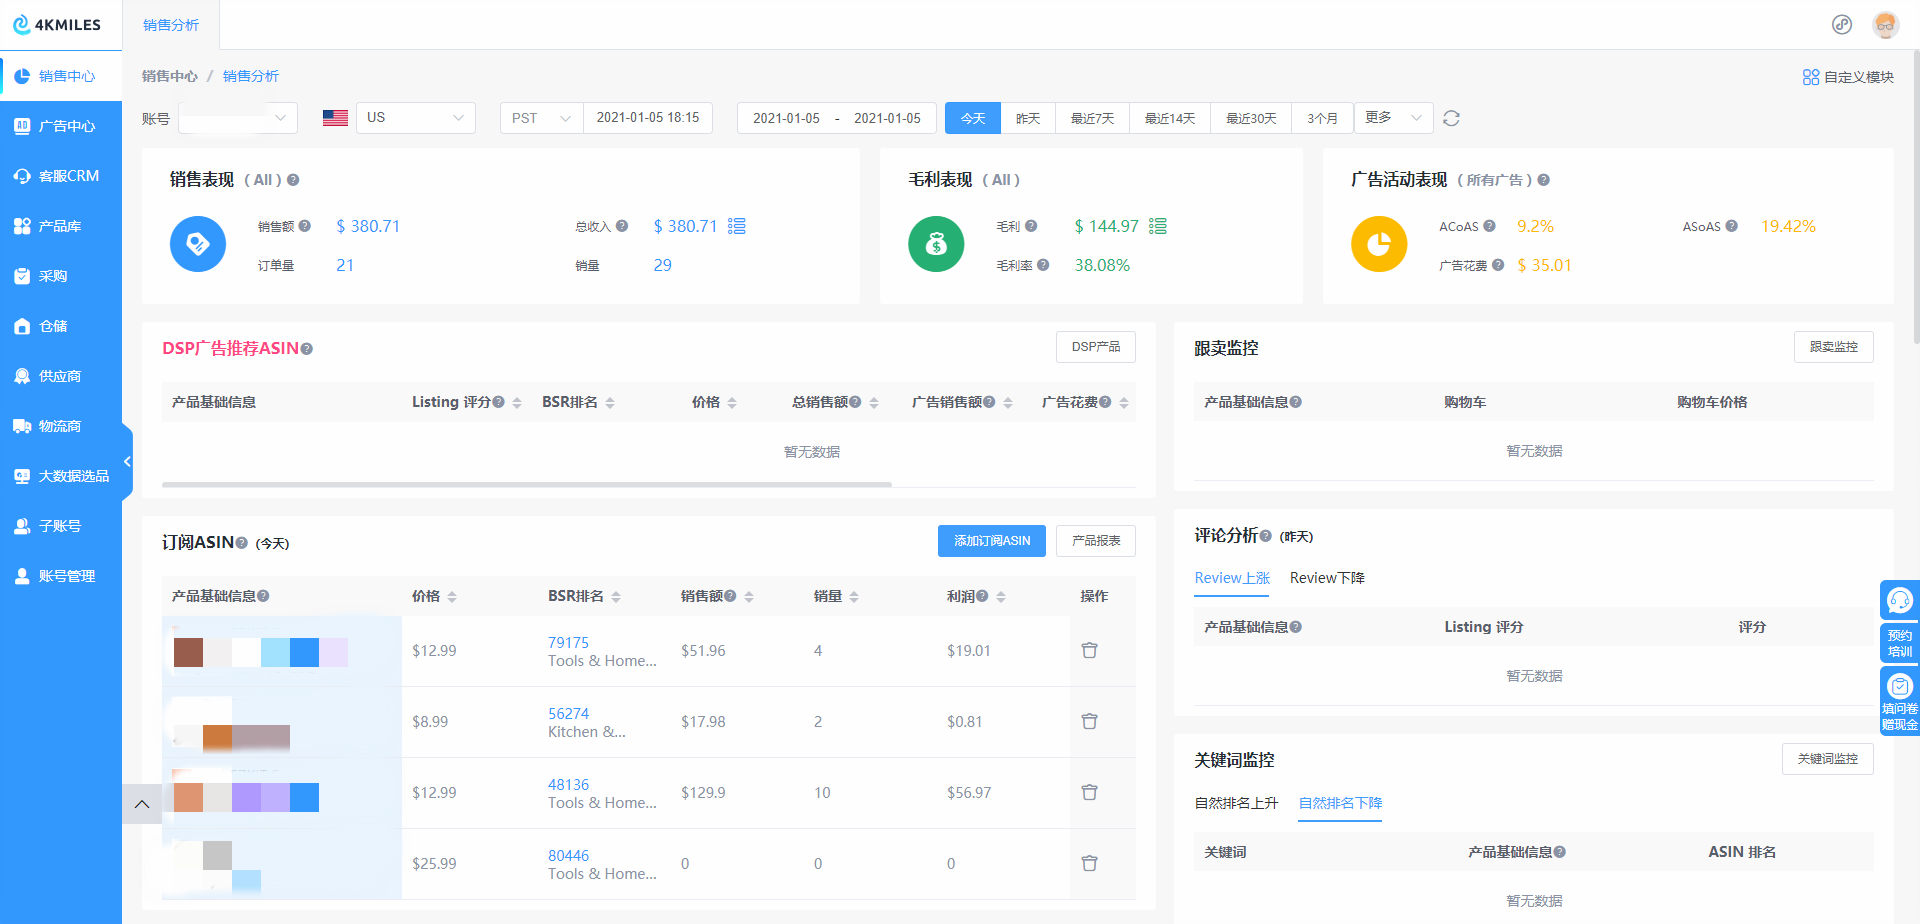
Task: Delete the first 订阅ASIN row via trash icon
Action: 1089,650
